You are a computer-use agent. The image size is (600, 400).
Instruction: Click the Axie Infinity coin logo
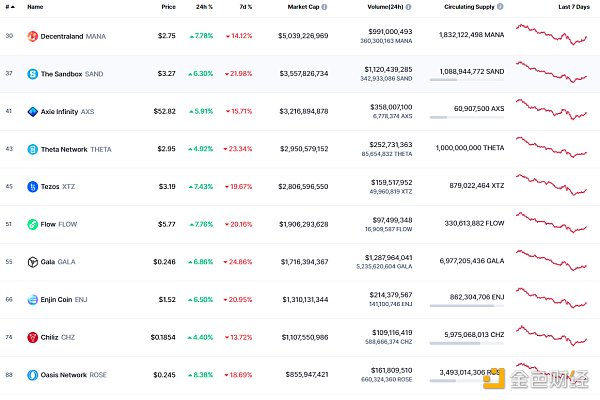(x=33, y=112)
